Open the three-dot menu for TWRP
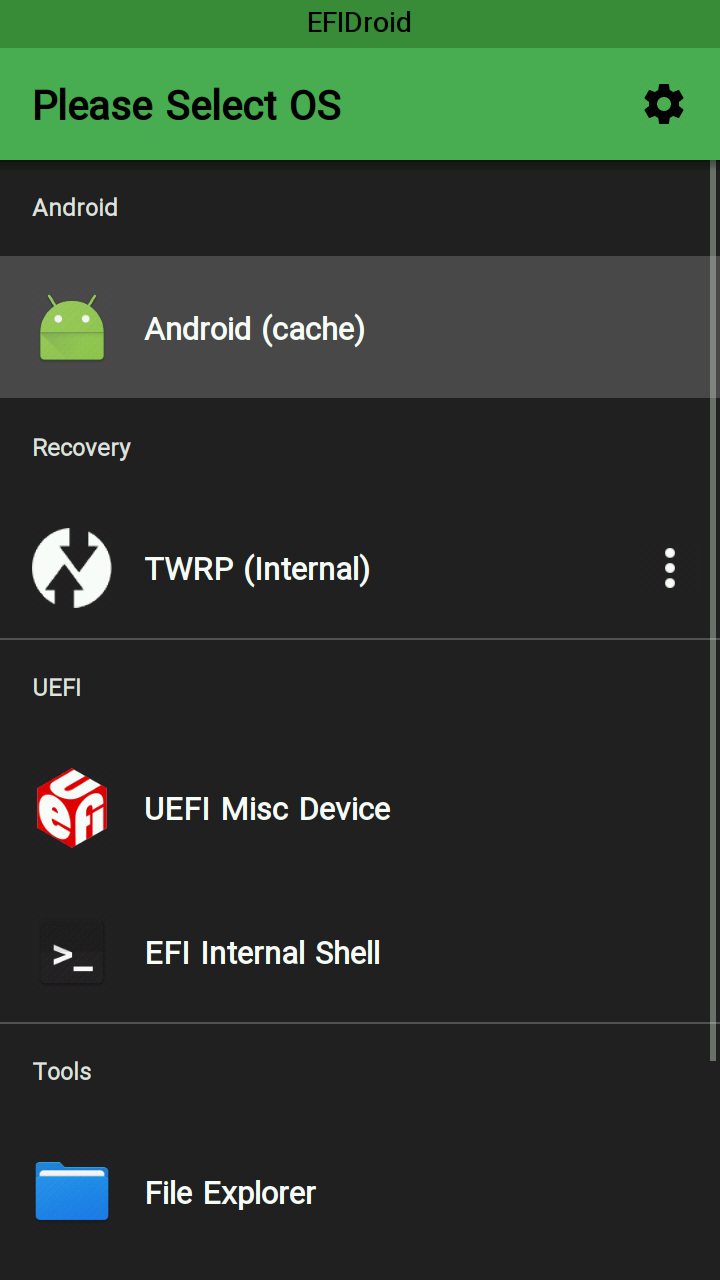This screenshot has width=720, height=1280. (669, 568)
